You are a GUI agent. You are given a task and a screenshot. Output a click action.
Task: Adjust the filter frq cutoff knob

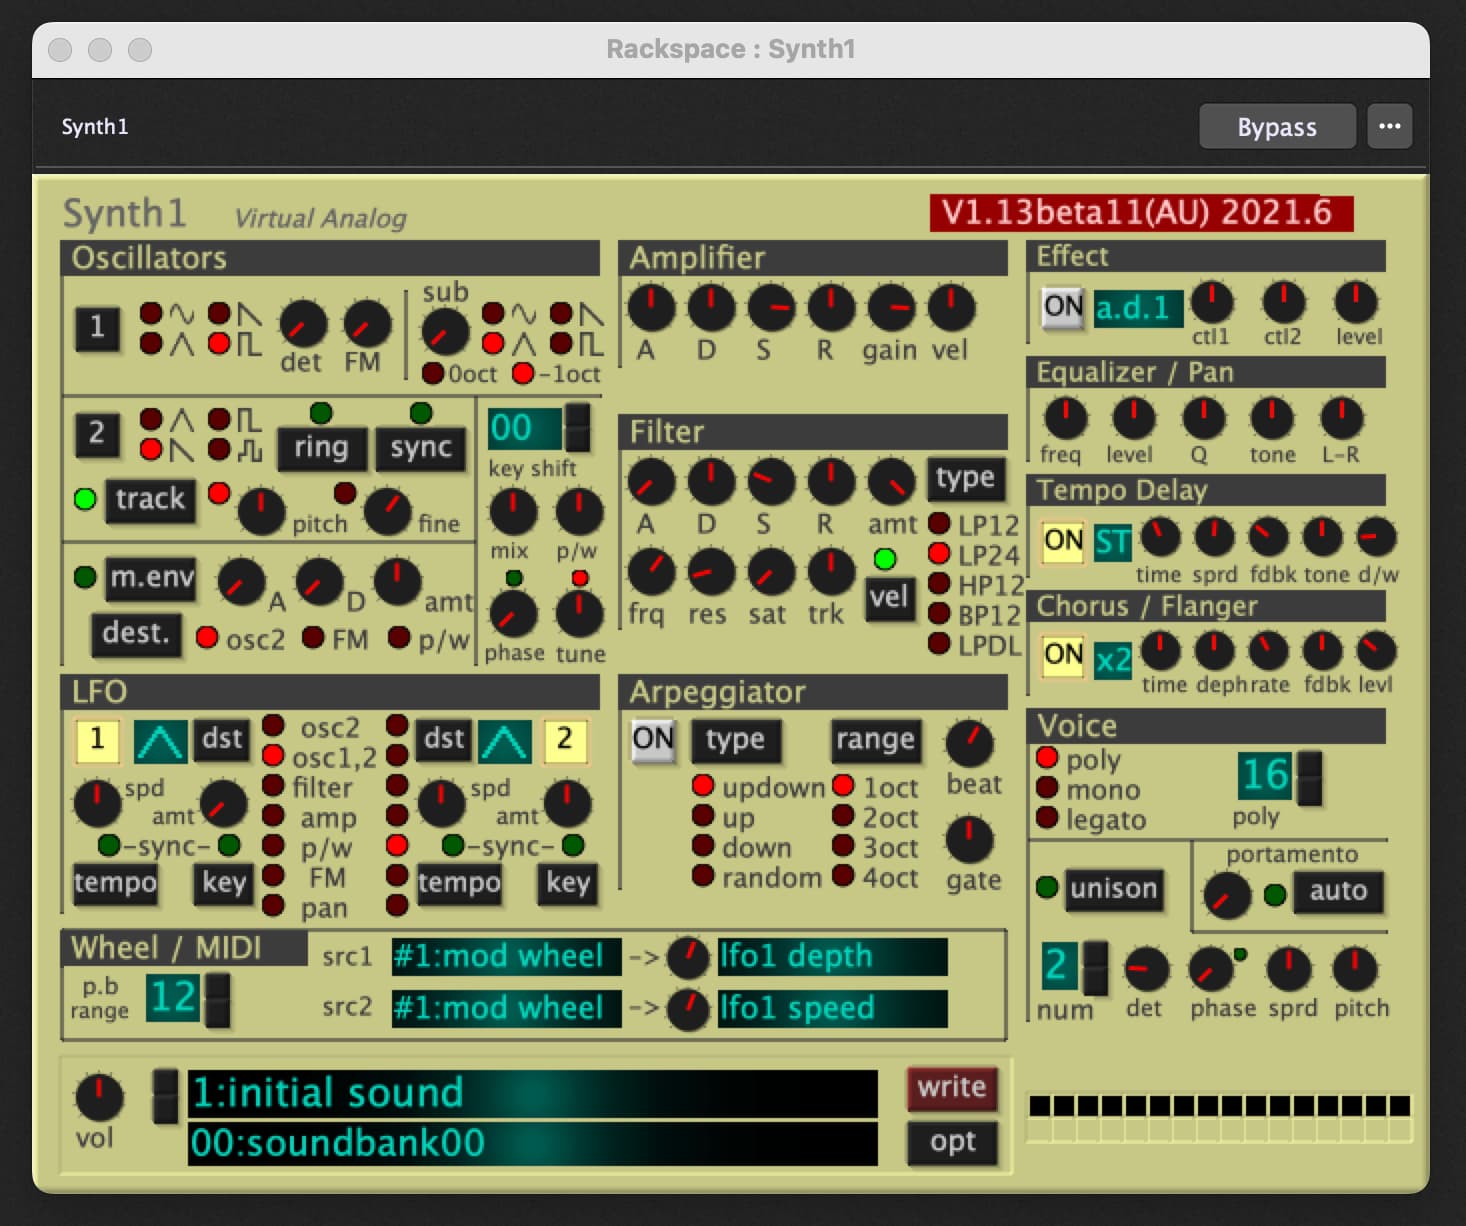pyautogui.click(x=651, y=572)
